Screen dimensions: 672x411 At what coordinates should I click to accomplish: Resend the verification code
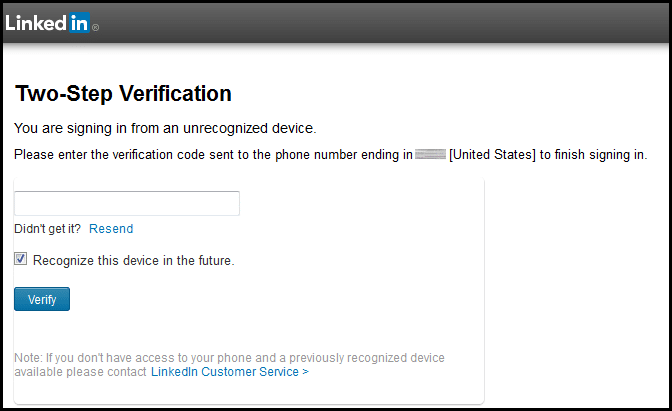point(111,229)
